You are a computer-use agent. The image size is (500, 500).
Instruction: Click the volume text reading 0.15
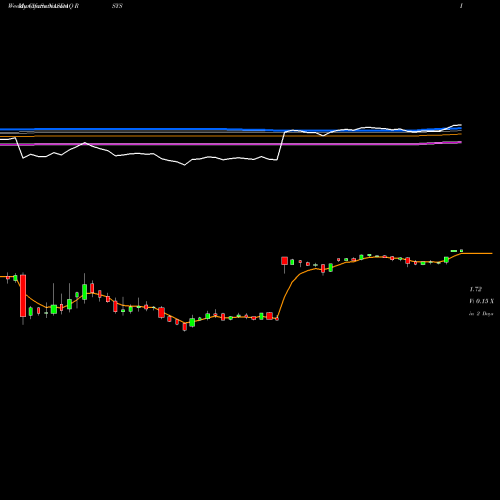(x=482, y=301)
